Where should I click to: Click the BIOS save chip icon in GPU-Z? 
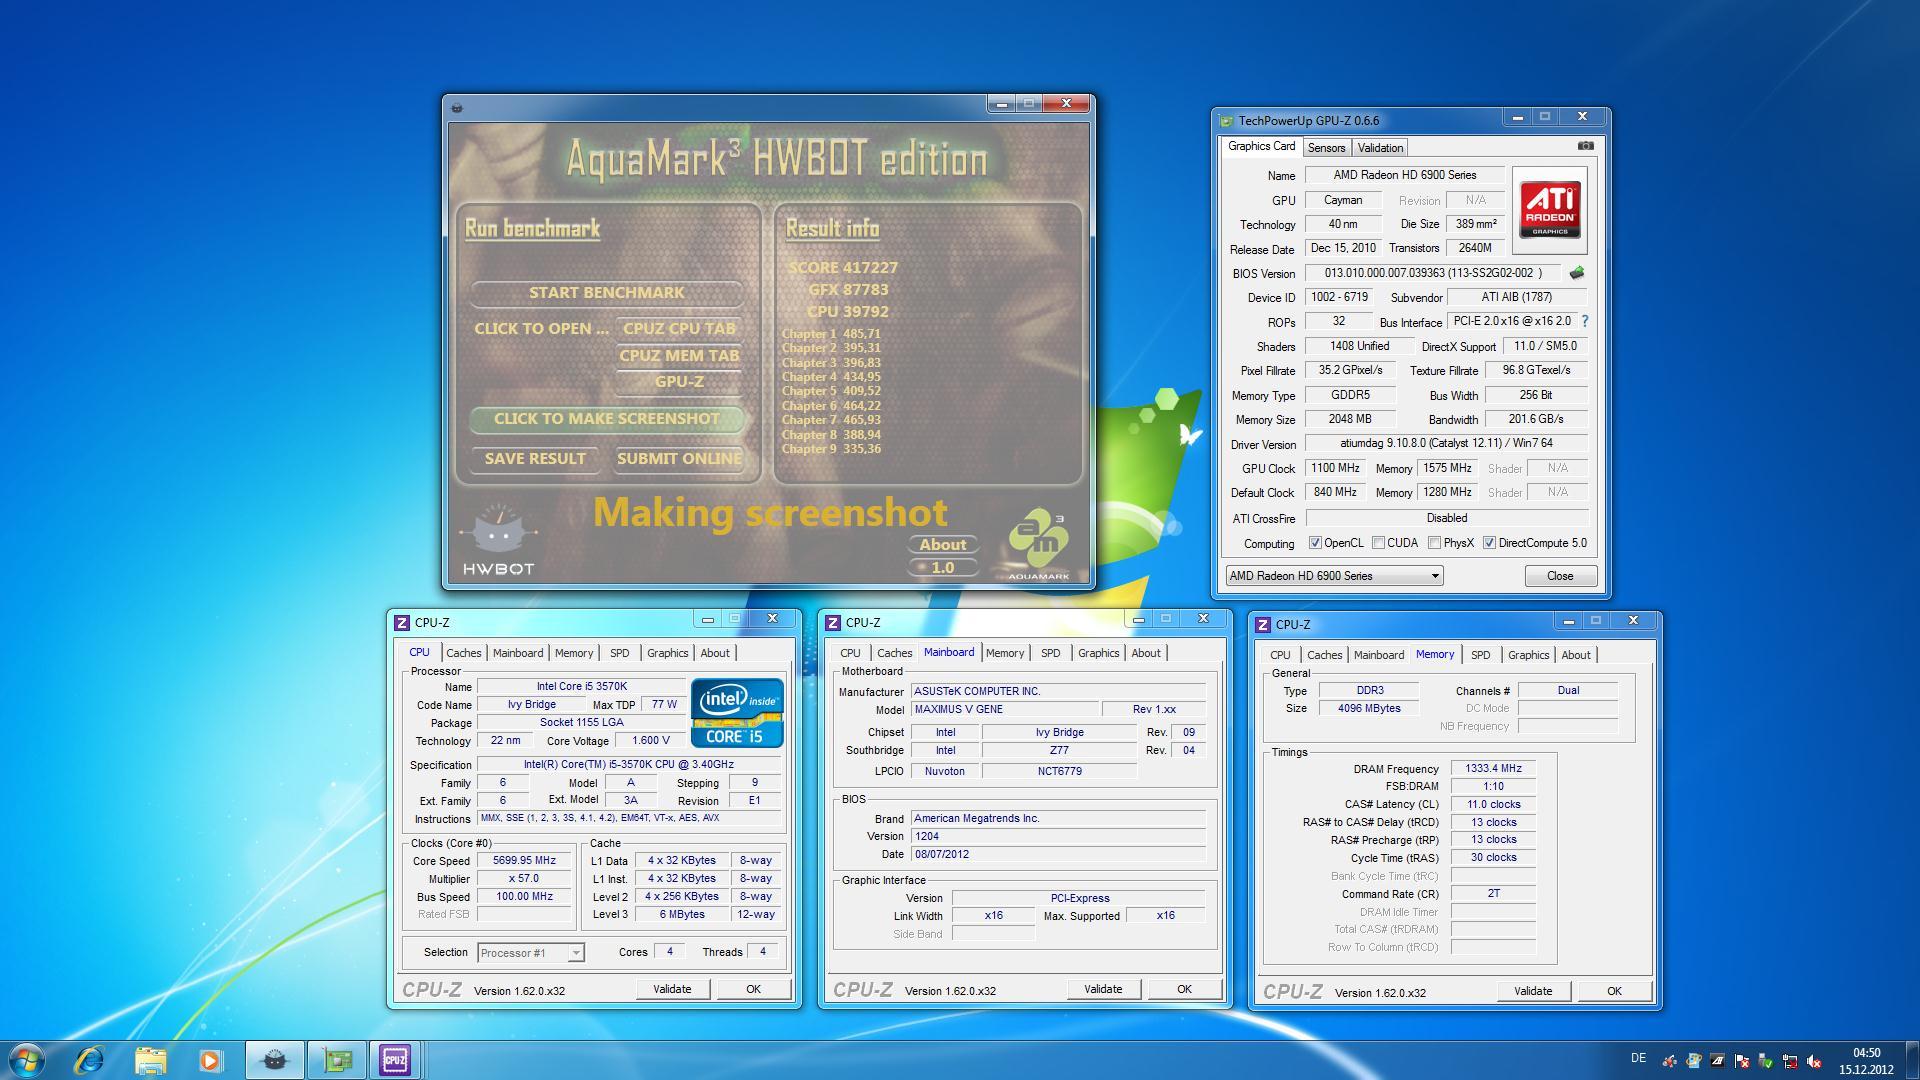tap(1577, 273)
